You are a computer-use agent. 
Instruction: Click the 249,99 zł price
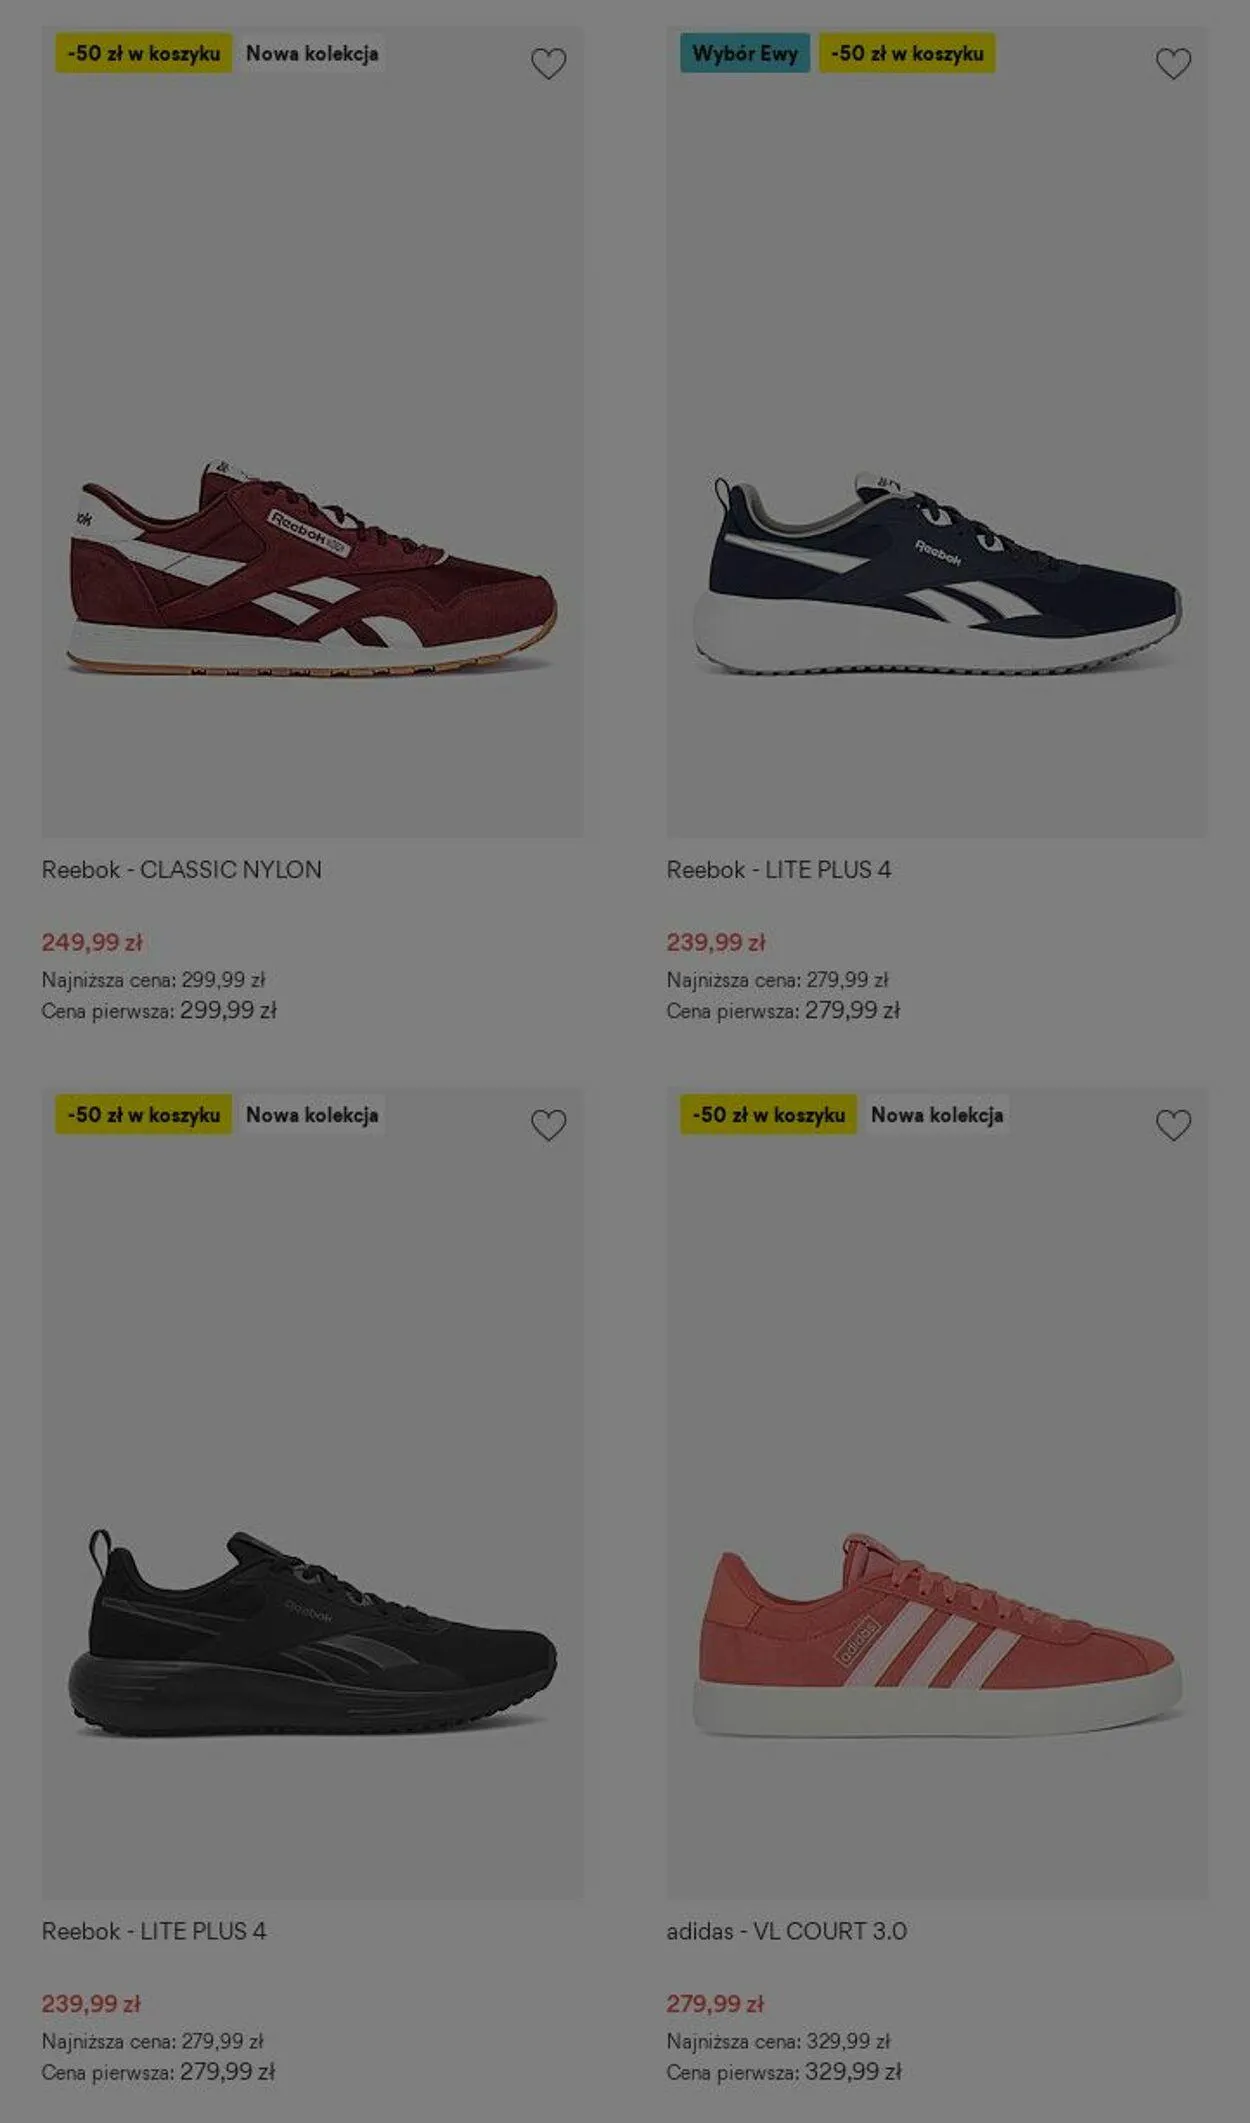[92, 942]
